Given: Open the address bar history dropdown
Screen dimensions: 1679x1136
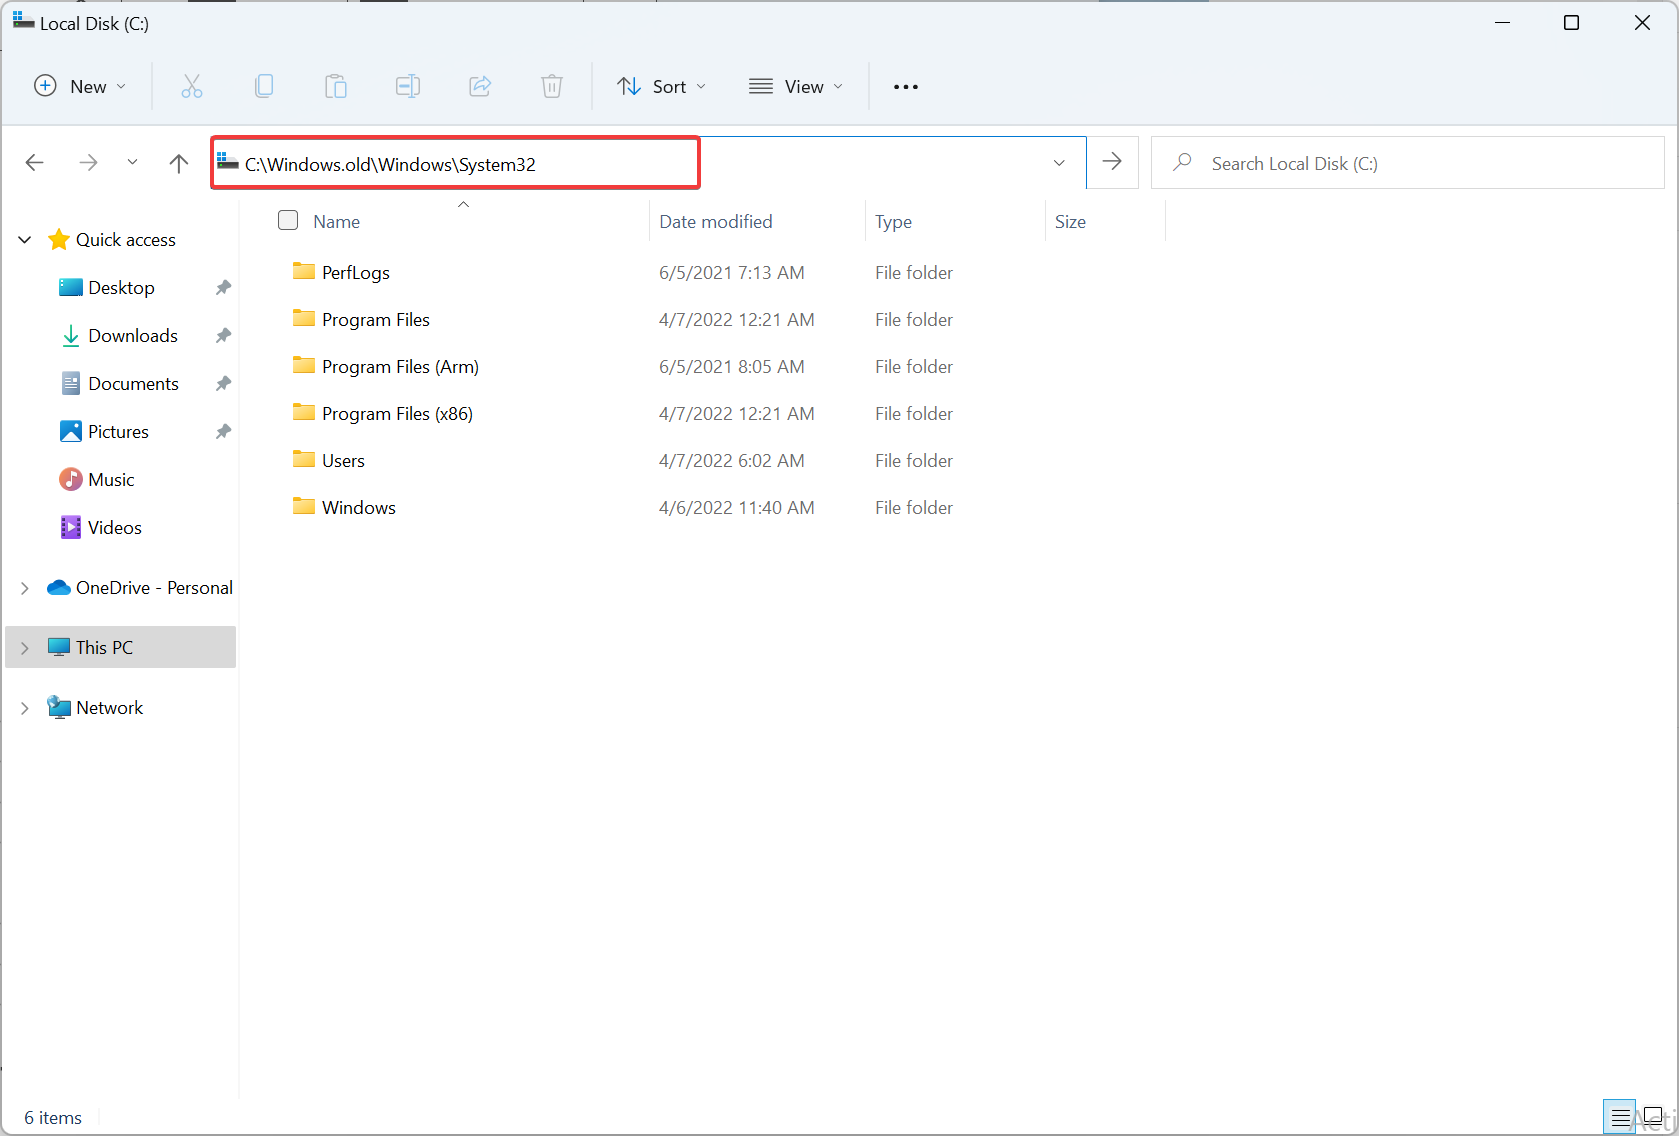Looking at the screenshot, I should [x=1059, y=162].
